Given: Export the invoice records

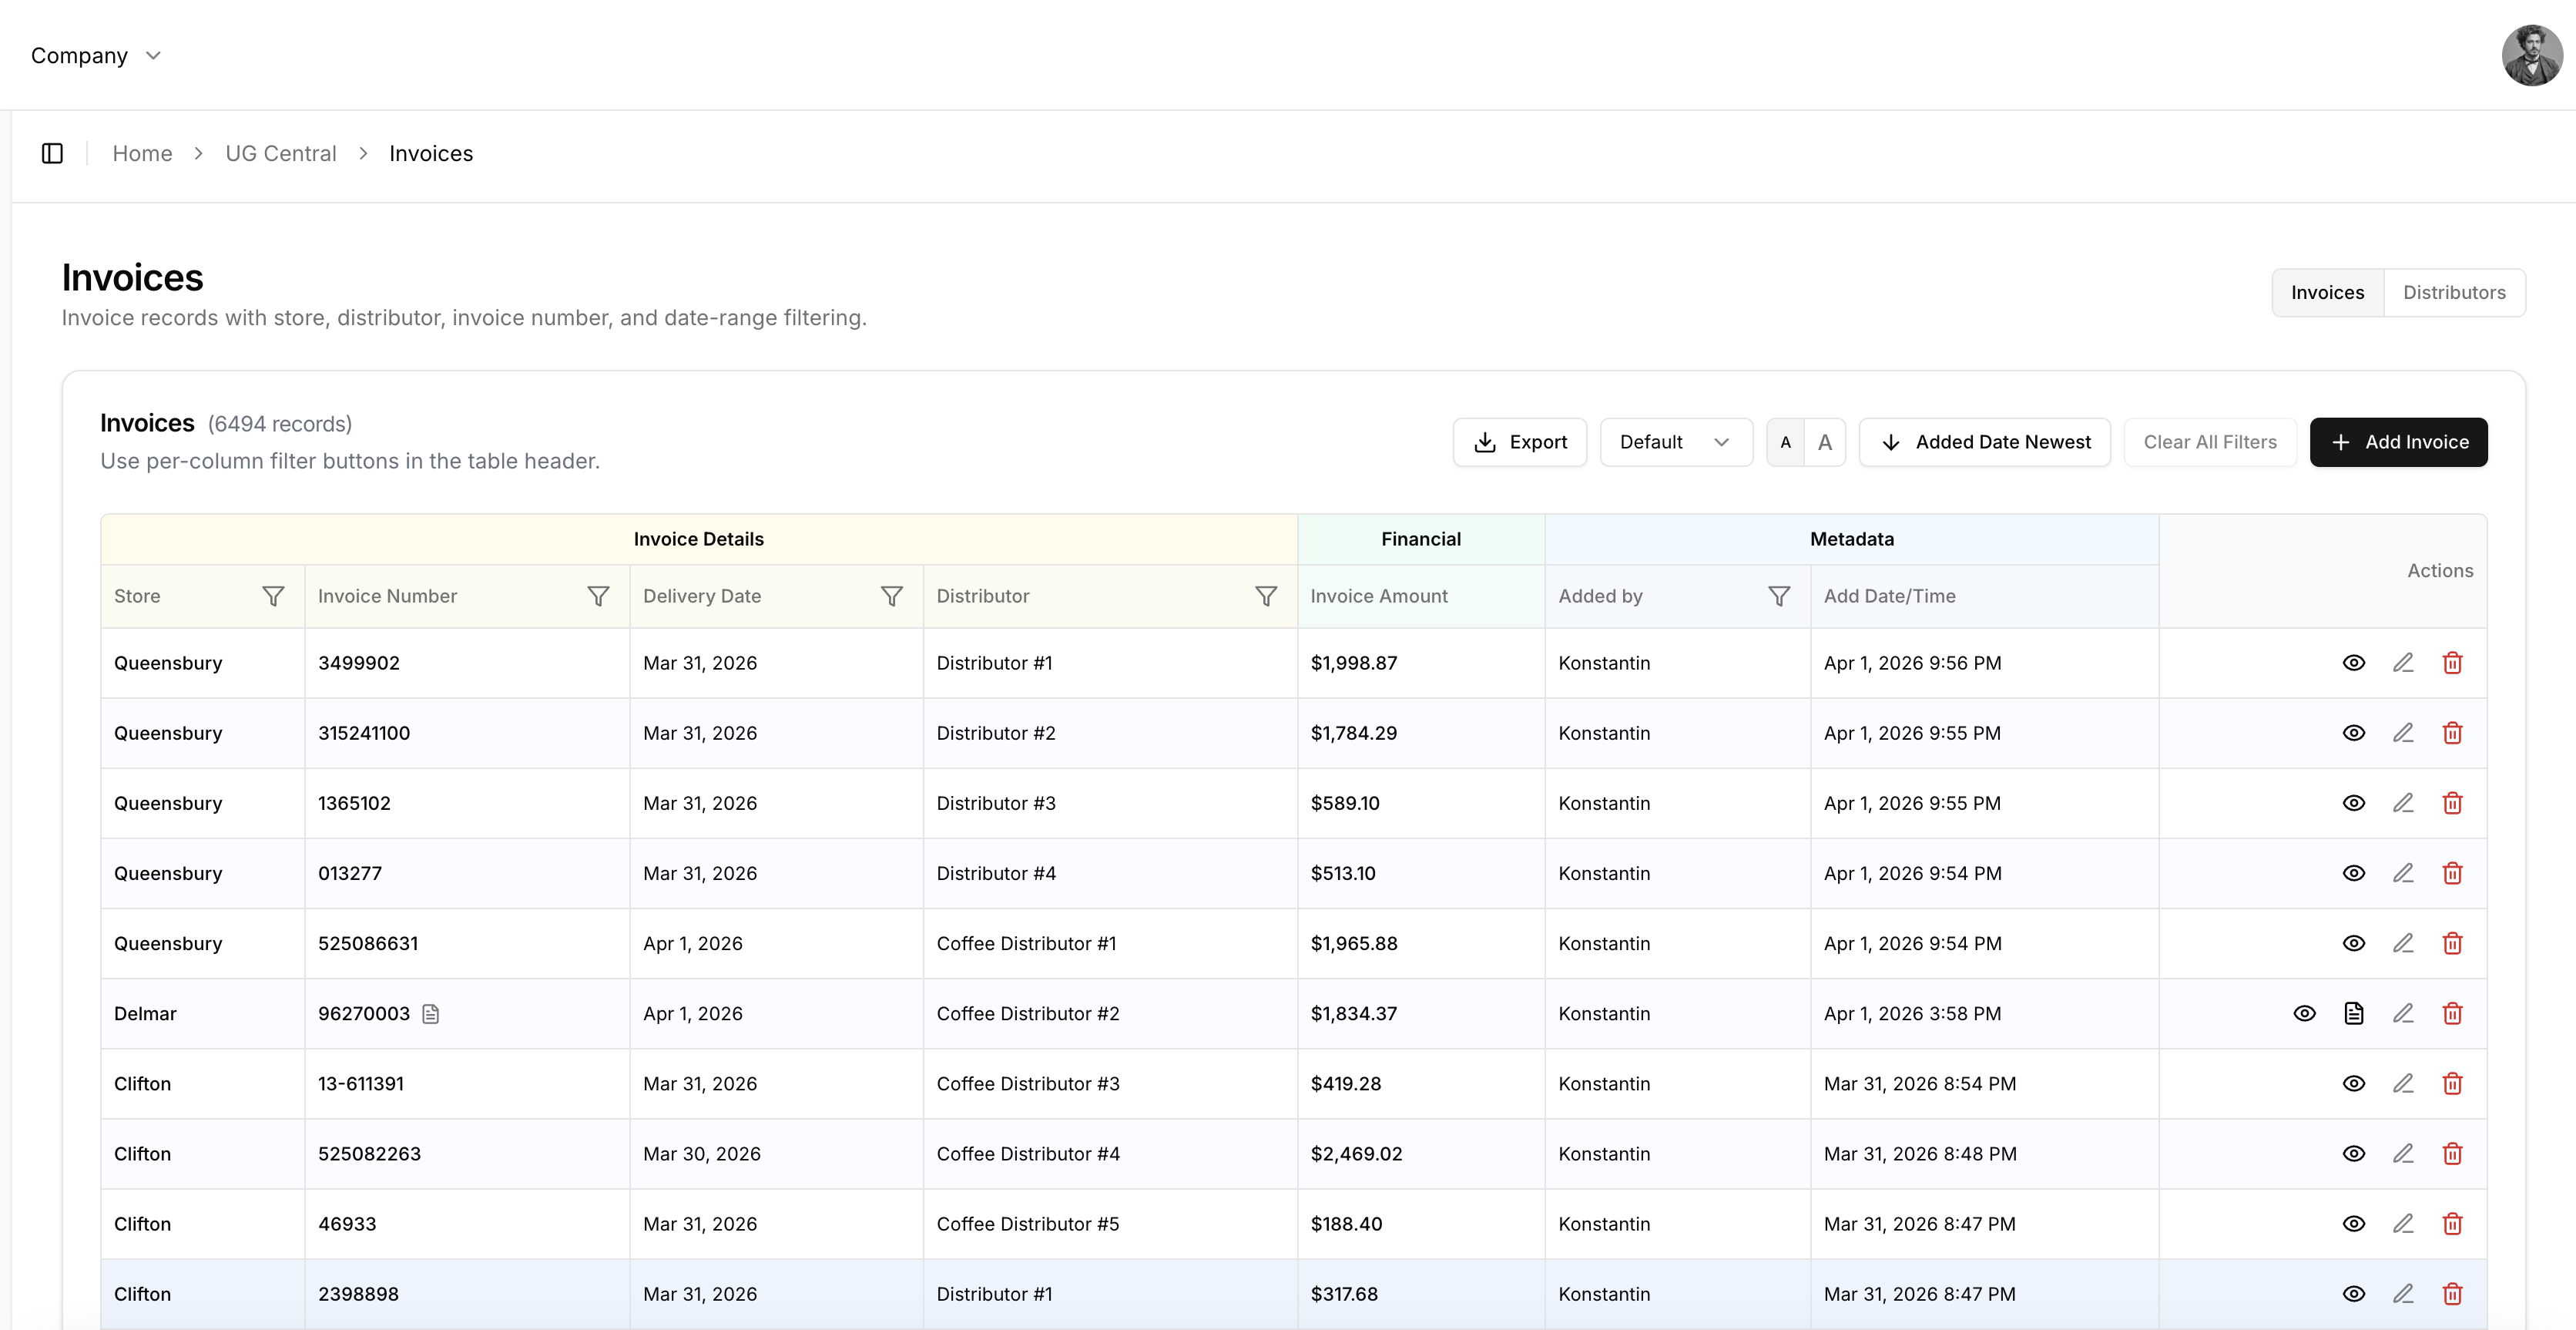Looking at the screenshot, I should pyautogui.click(x=1519, y=442).
